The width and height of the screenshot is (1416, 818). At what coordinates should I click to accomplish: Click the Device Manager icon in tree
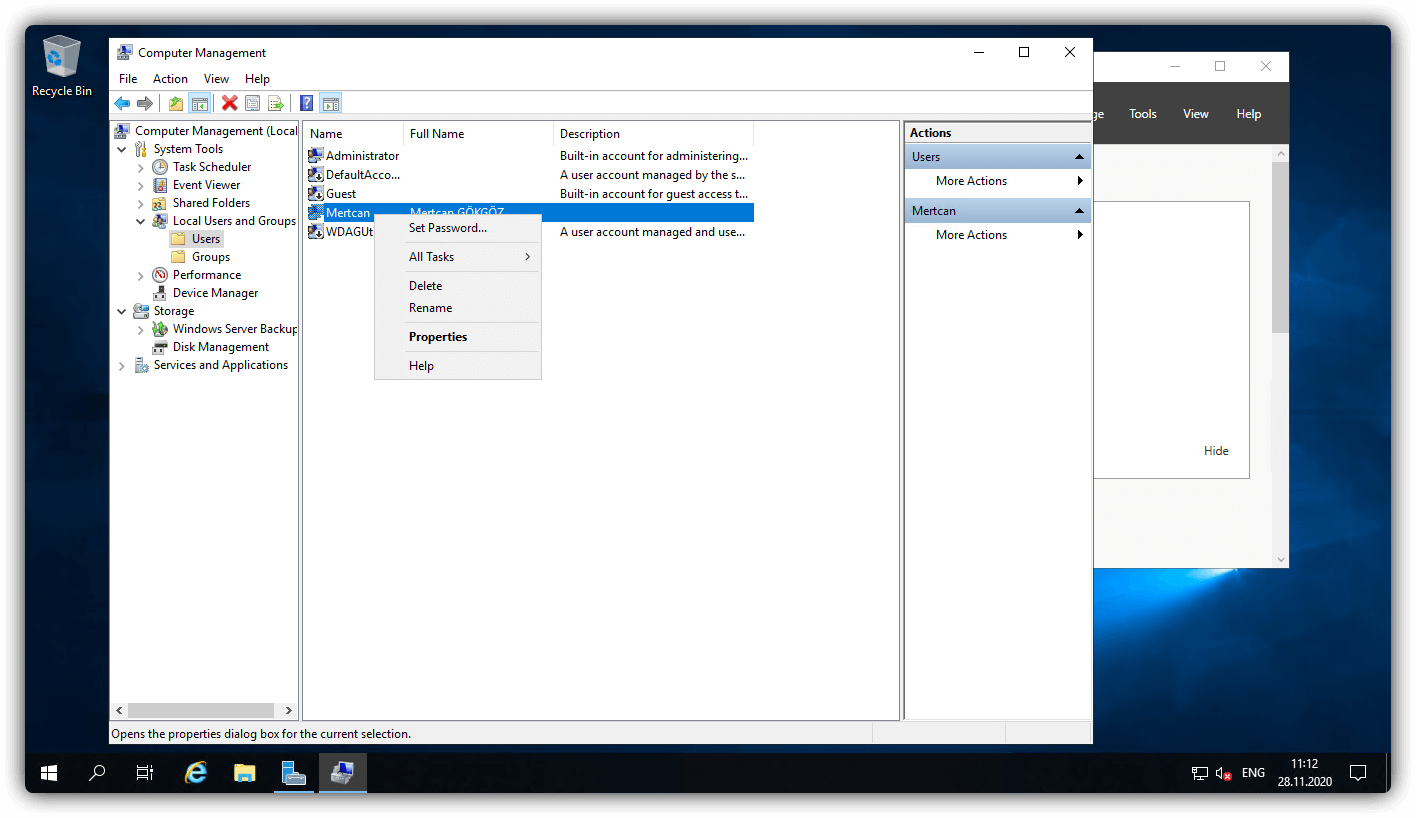160,293
